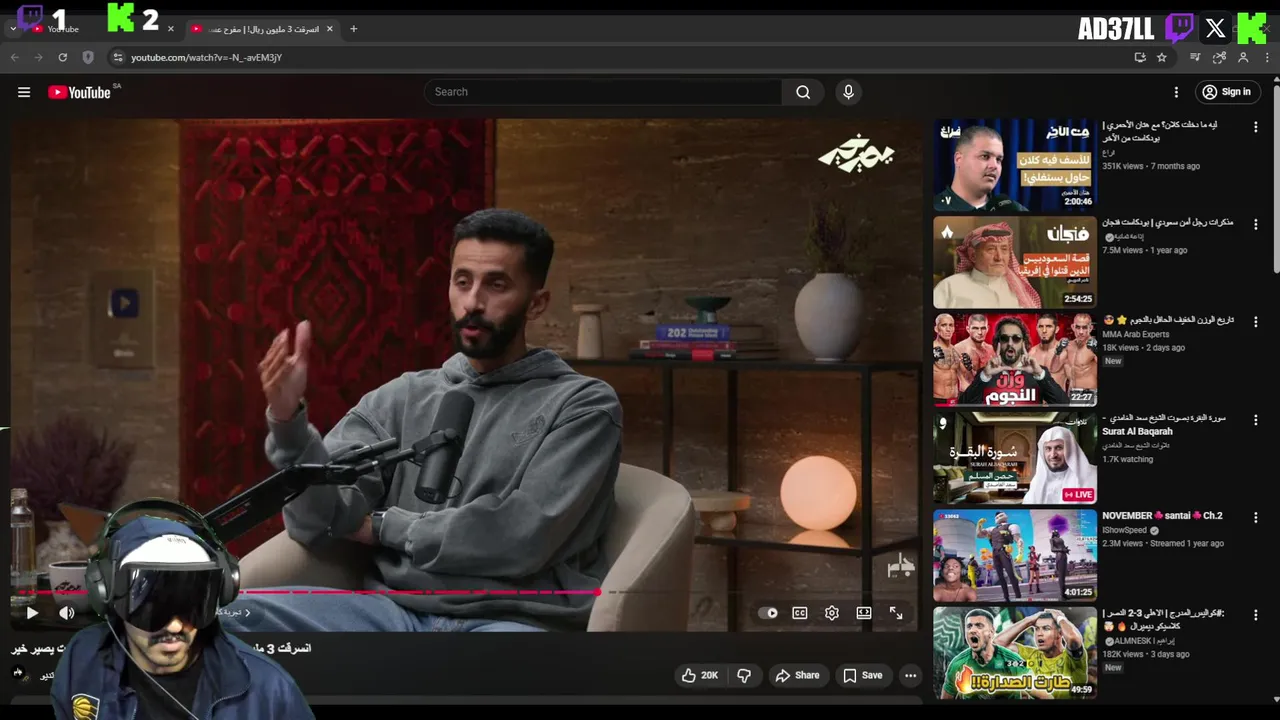Open the 22:27 MMA fighters thumbnail

[x=1015, y=360]
